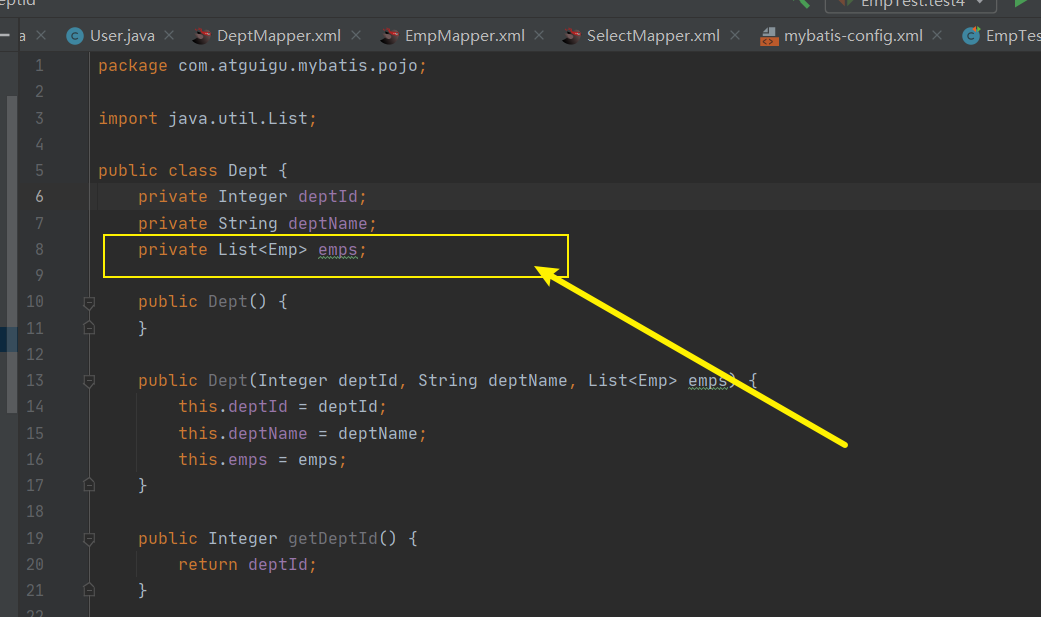
Task: Close the EmpMapper.xml tab
Action: point(539,35)
